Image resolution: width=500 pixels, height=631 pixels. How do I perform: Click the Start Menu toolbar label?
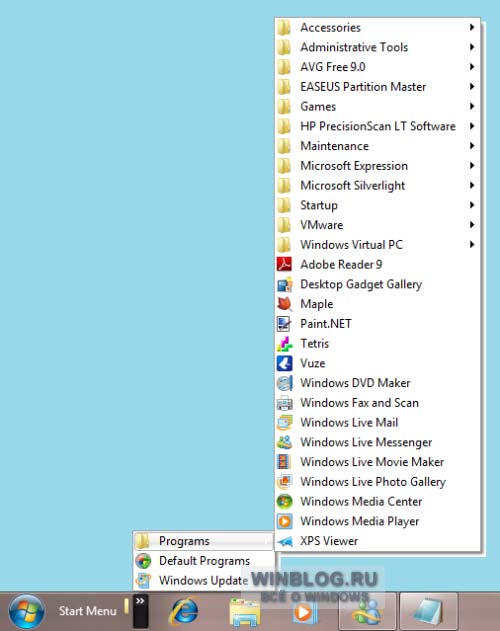click(88, 611)
